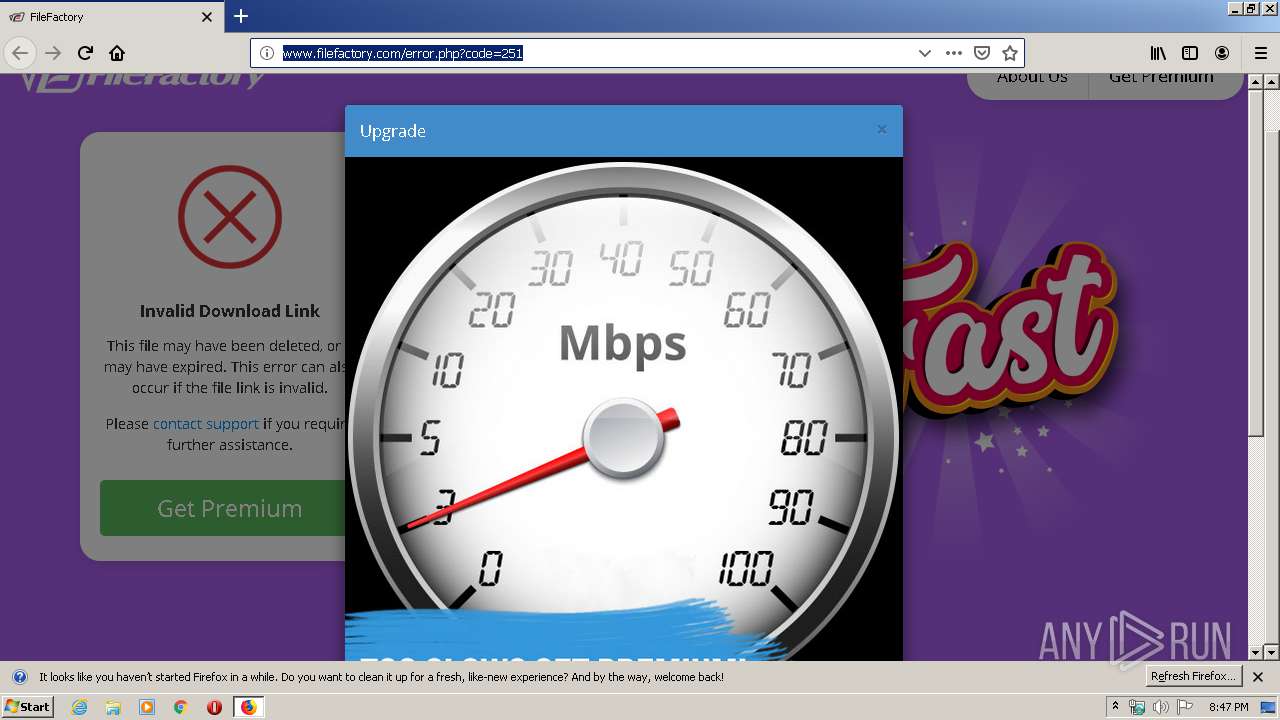
Task: Click the Invalid Download Link heading
Action: tap(230, 311)
